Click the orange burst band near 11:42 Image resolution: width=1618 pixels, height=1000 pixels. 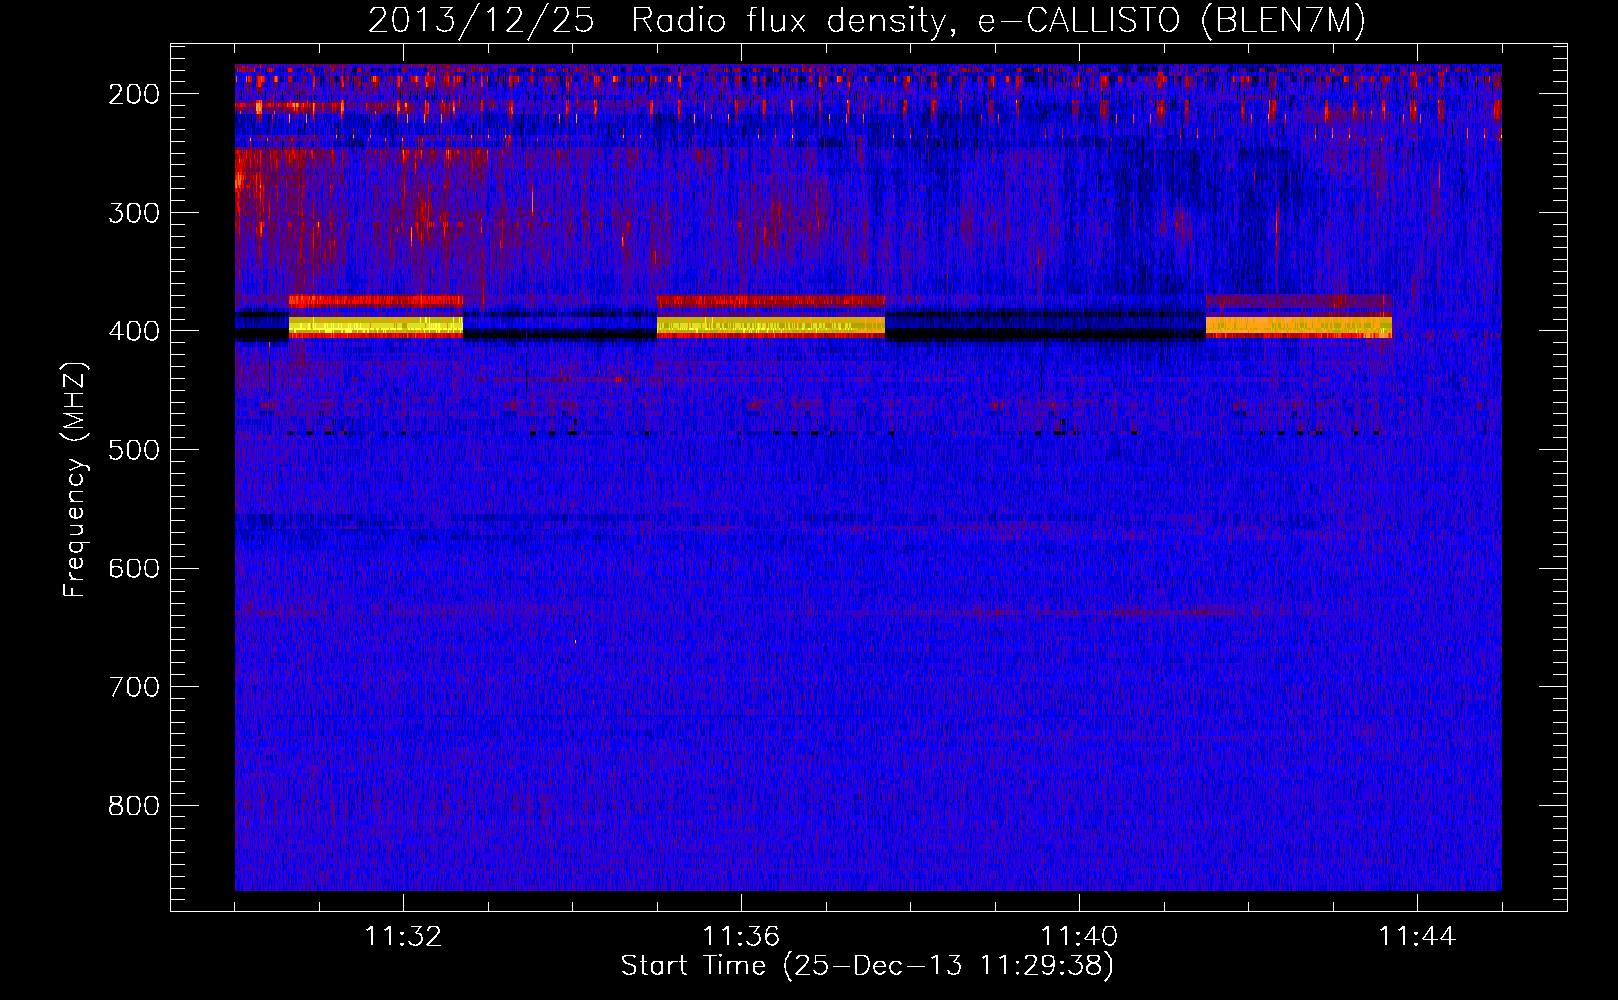pos(1299,326)
